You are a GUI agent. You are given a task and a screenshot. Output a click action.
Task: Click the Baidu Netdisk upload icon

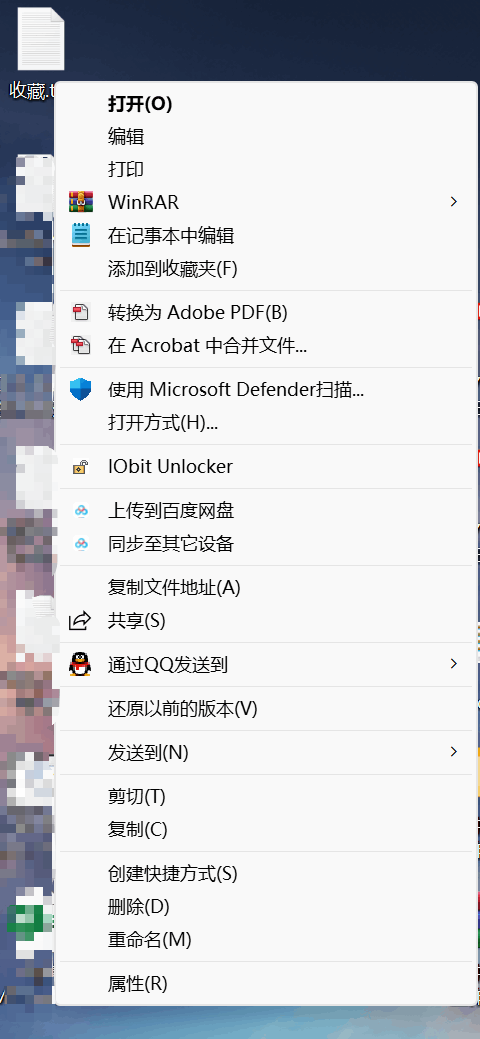click(x=81, y=511)
